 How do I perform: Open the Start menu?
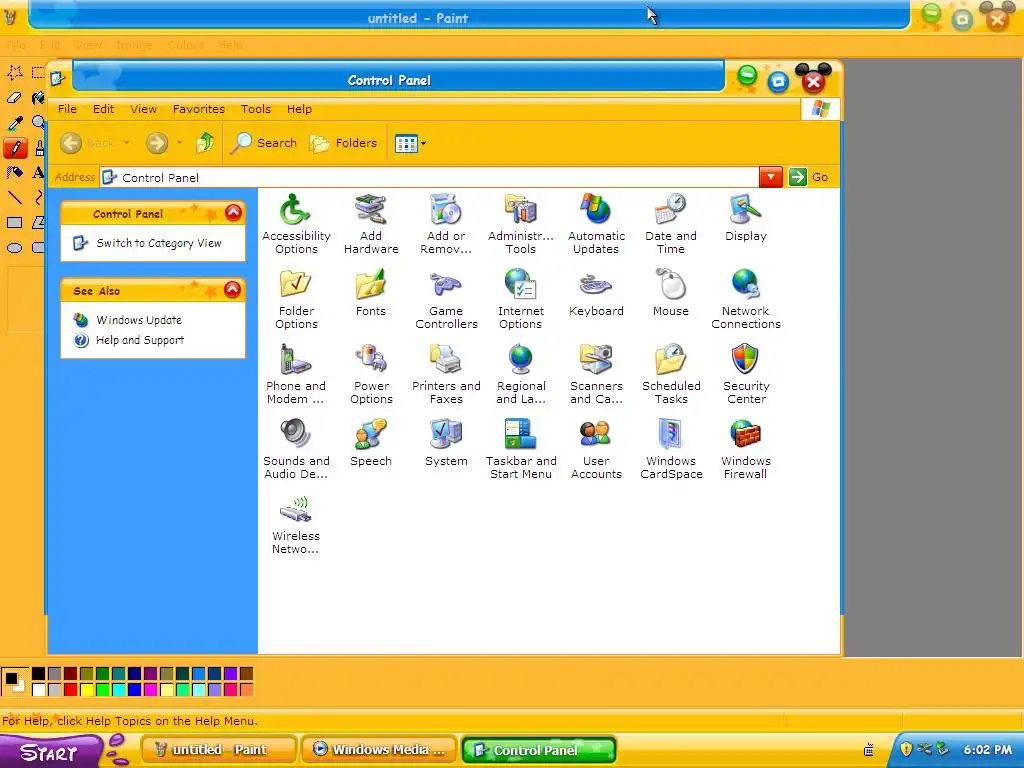51,752
